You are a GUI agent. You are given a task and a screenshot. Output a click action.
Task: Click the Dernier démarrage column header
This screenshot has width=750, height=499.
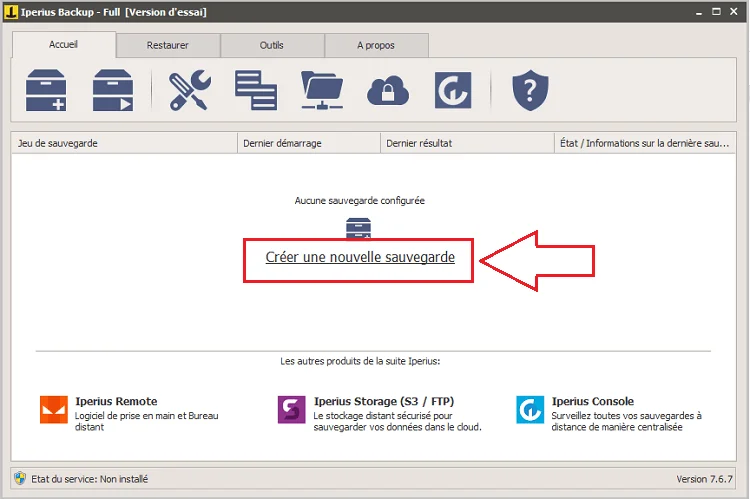tap(309, 143)
